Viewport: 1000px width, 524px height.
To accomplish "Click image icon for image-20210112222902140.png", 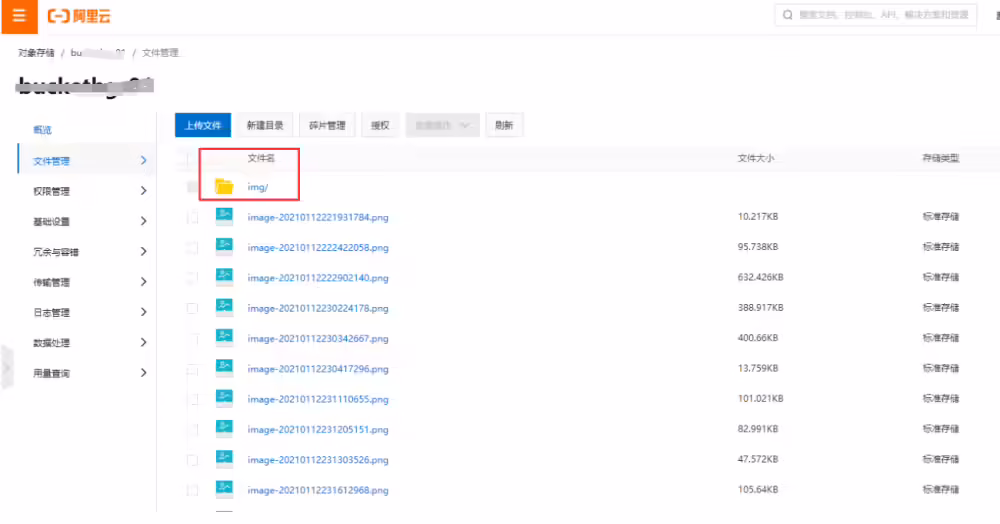I will 224,277.
